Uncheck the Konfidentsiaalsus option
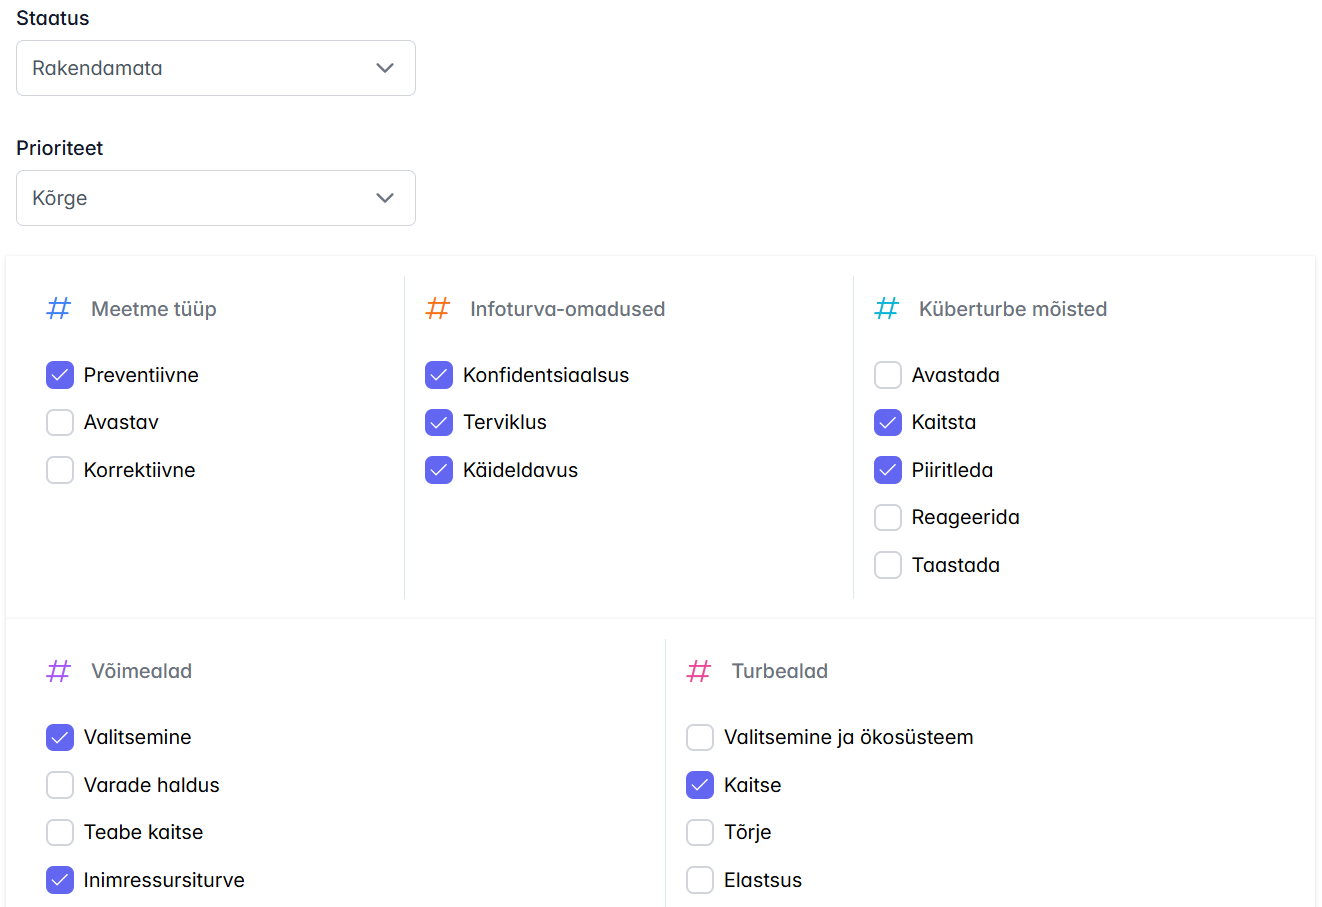This screenshot has width=1322, height=907. (x=439, y=375)
